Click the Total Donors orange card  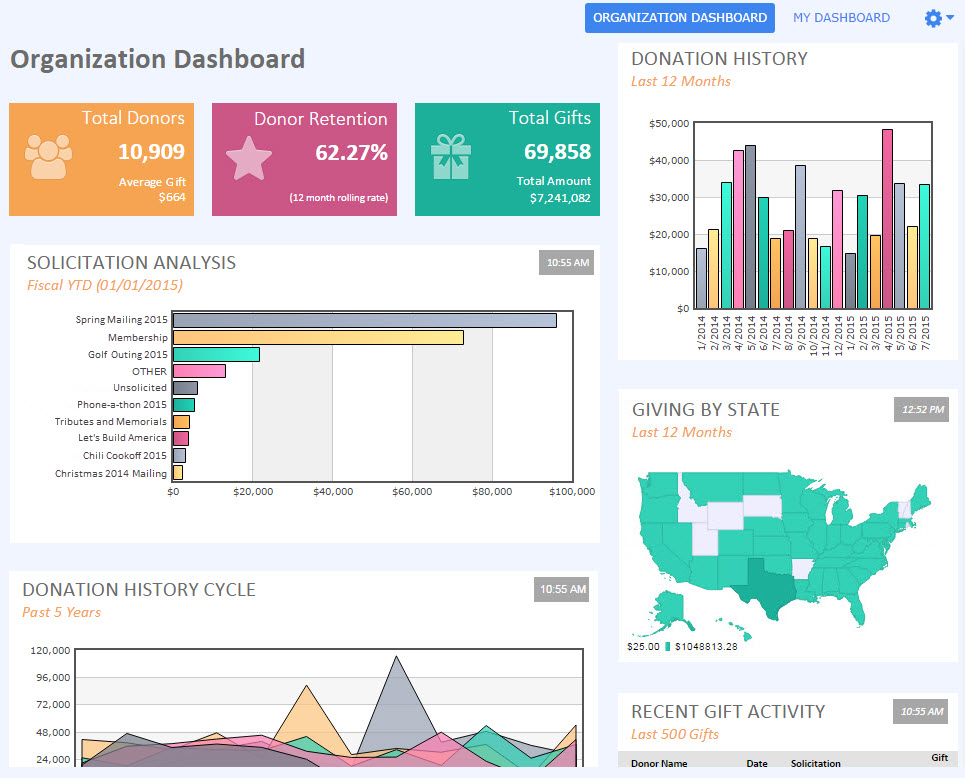(x=97, y=159)
